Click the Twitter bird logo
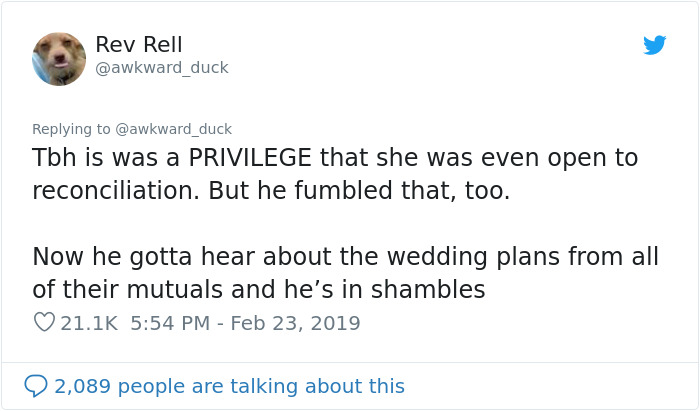 click(654, 45)
